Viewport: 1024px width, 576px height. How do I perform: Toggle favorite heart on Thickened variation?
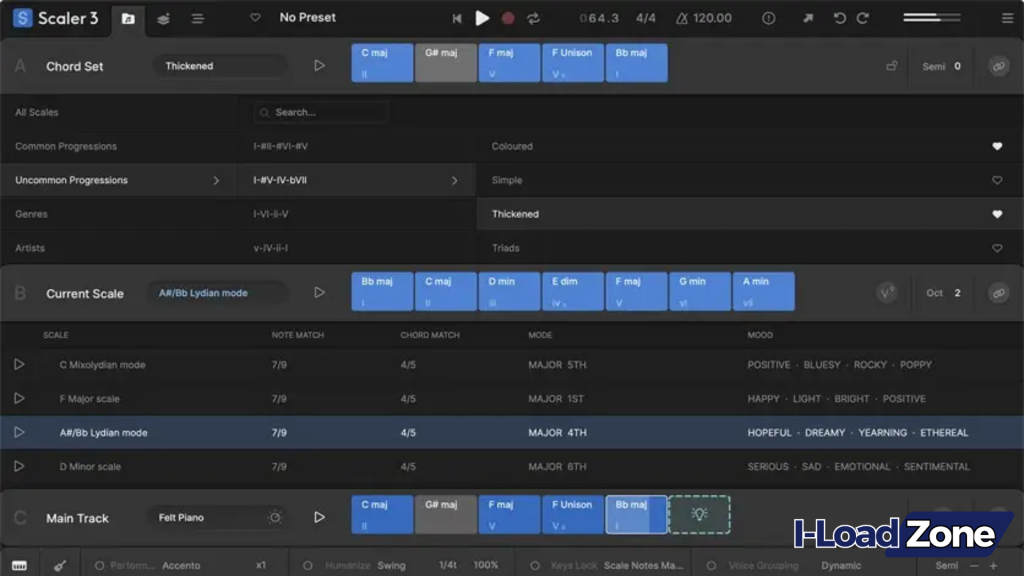[x=997, y=214]
